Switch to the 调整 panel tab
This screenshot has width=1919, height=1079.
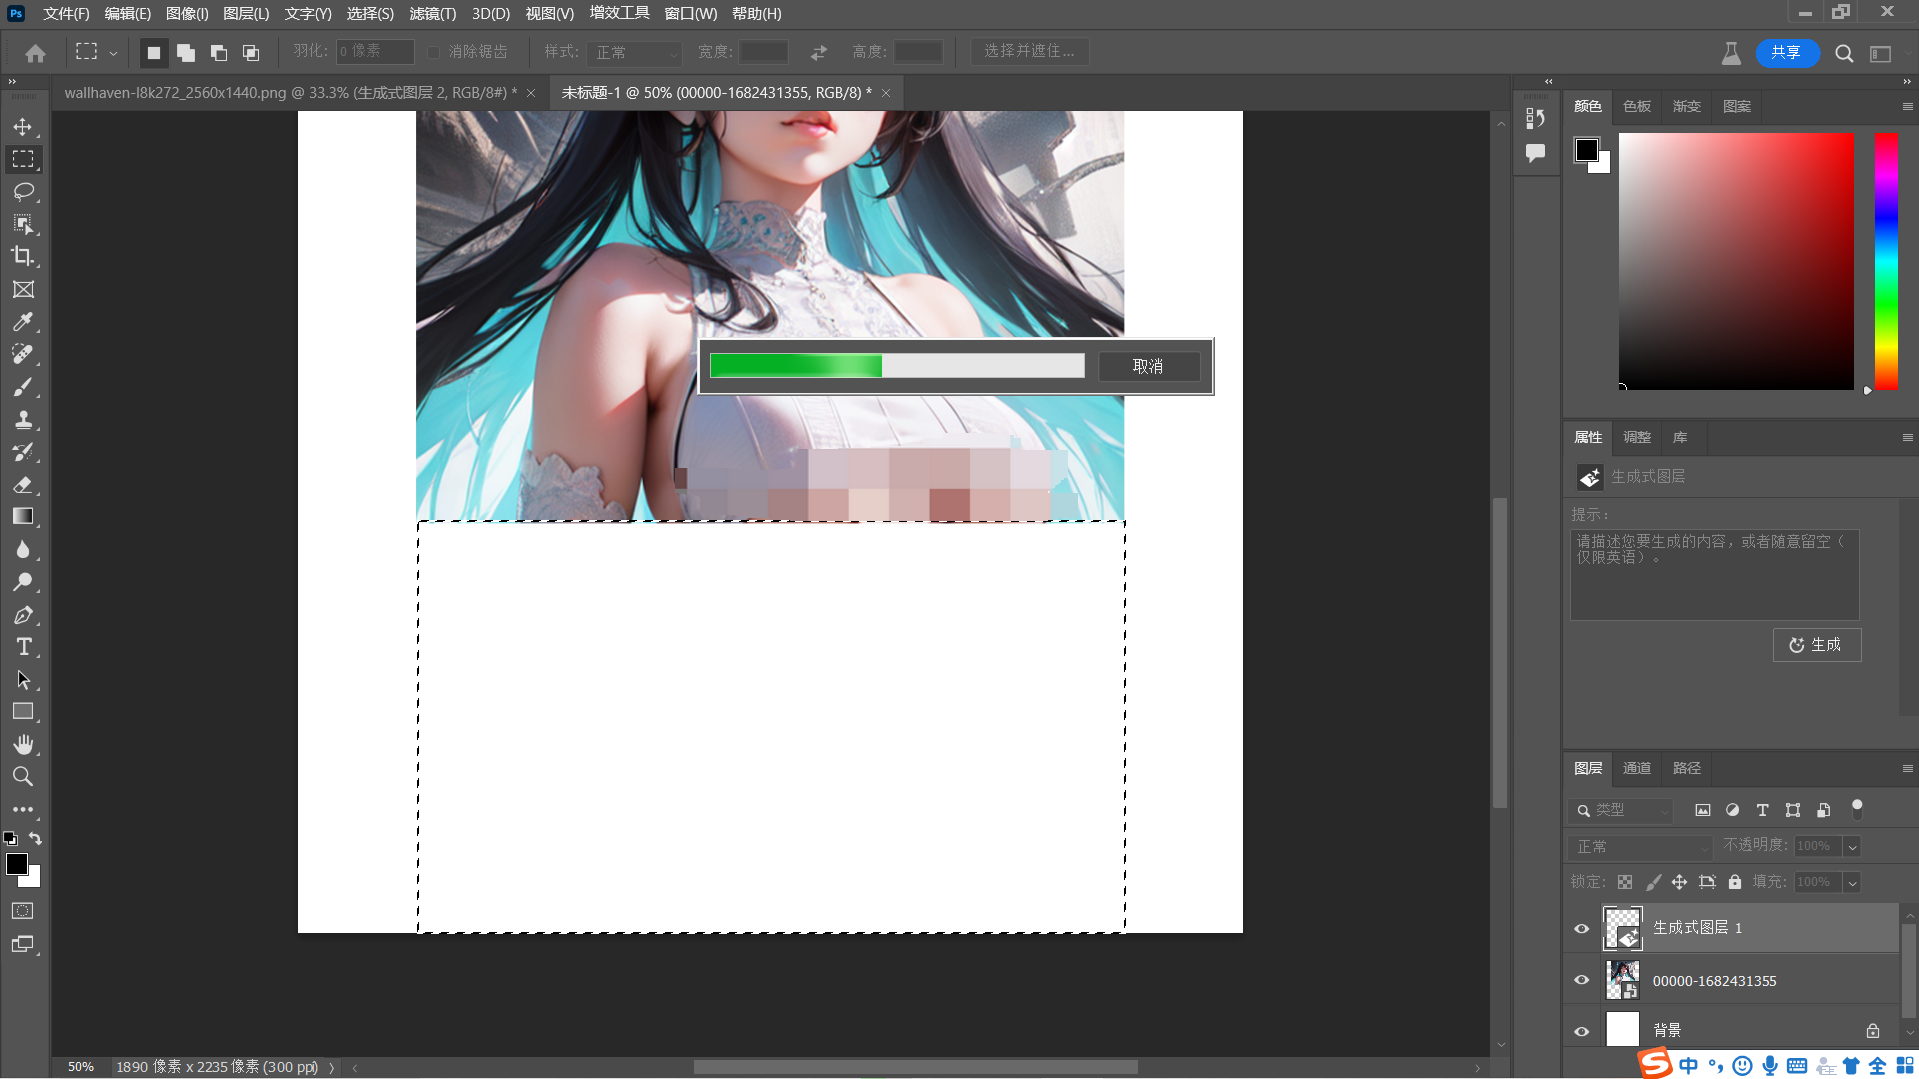(x=1637, y=437)
